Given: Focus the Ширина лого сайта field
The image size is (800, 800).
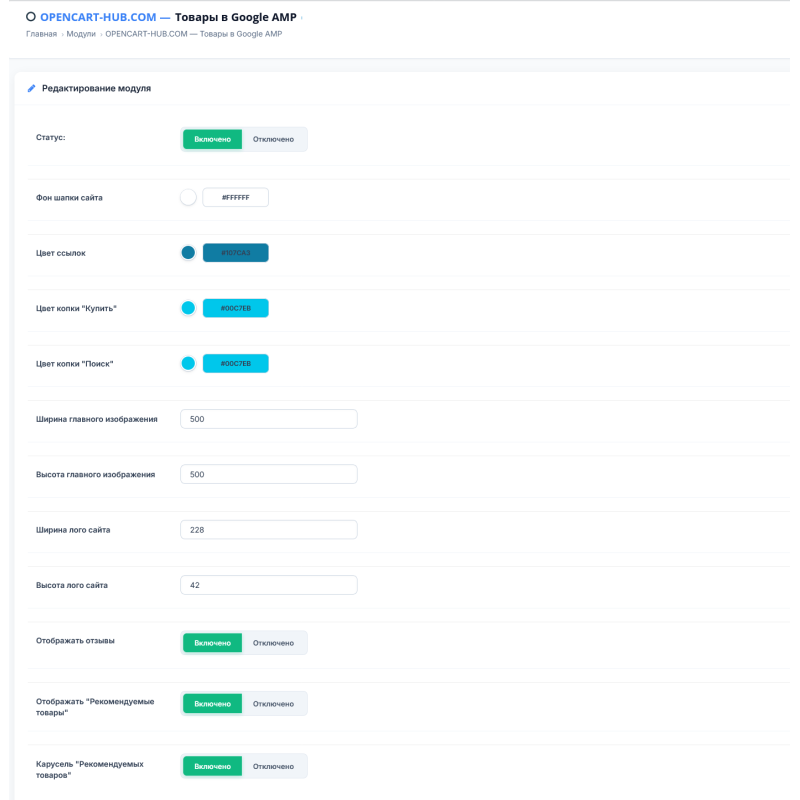Looking at the screenshot, I should point(269,530).
